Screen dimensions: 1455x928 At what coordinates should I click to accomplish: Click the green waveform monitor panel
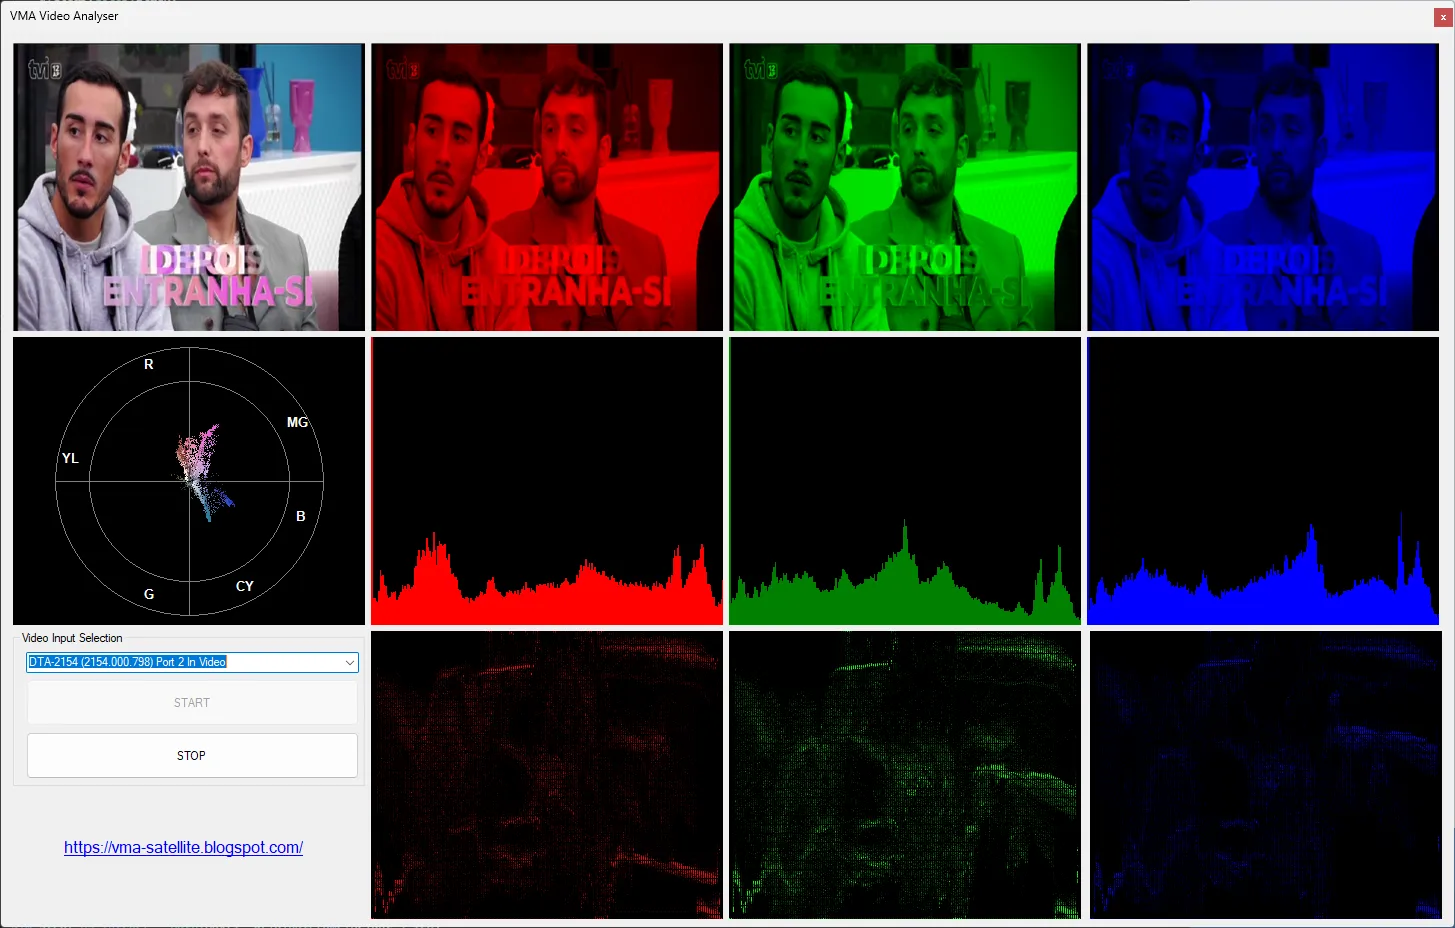[x=904, y=774]
